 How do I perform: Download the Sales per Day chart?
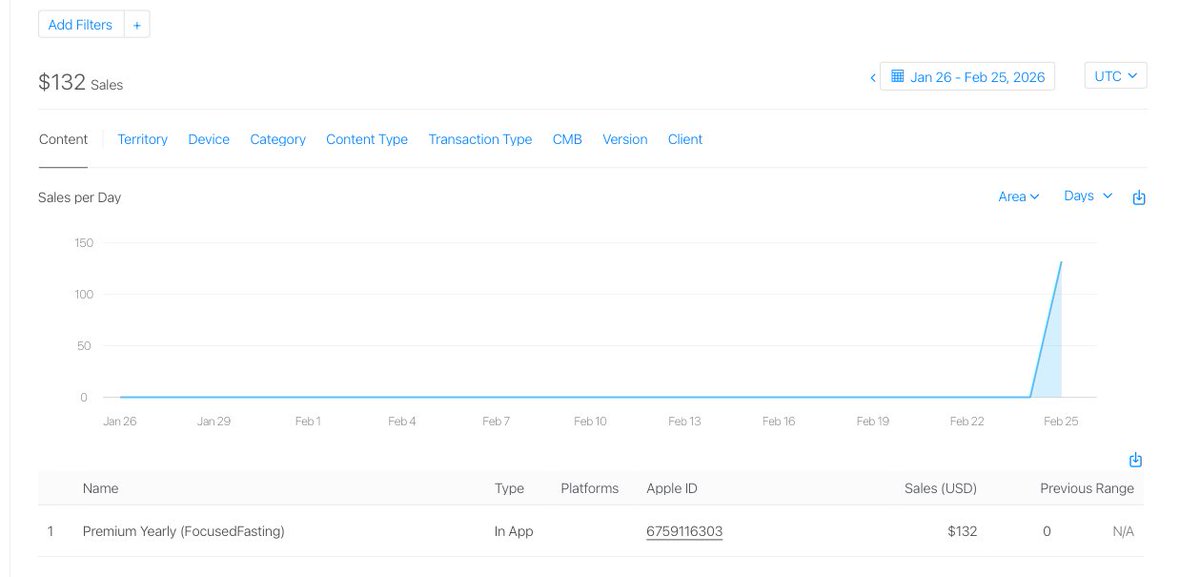tap(1139, 198)
